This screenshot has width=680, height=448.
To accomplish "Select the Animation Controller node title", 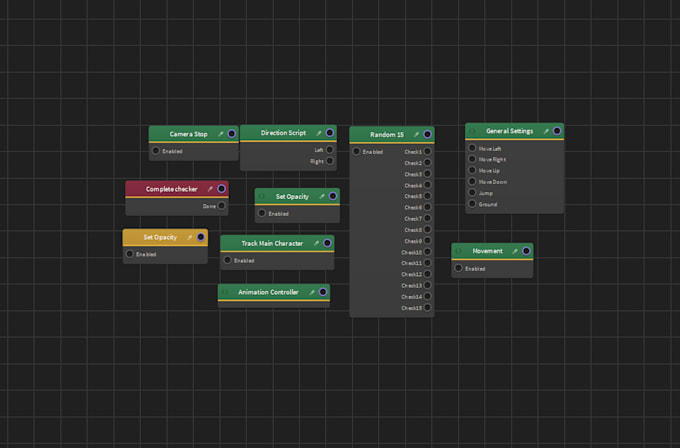I will 270,292.
